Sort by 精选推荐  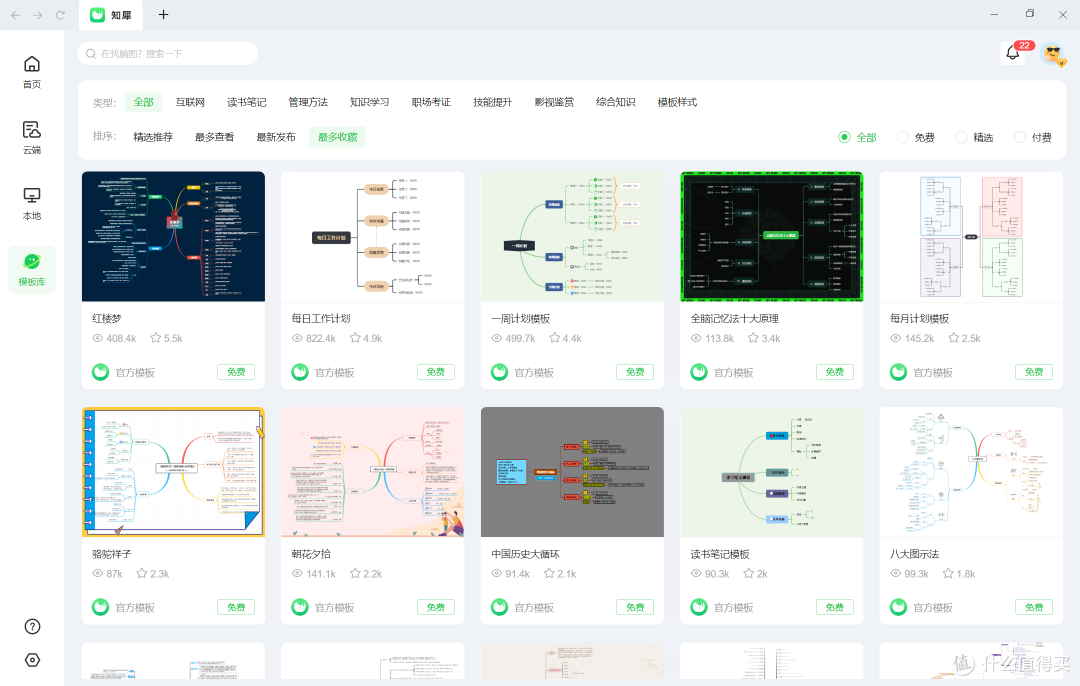point(153,137)
